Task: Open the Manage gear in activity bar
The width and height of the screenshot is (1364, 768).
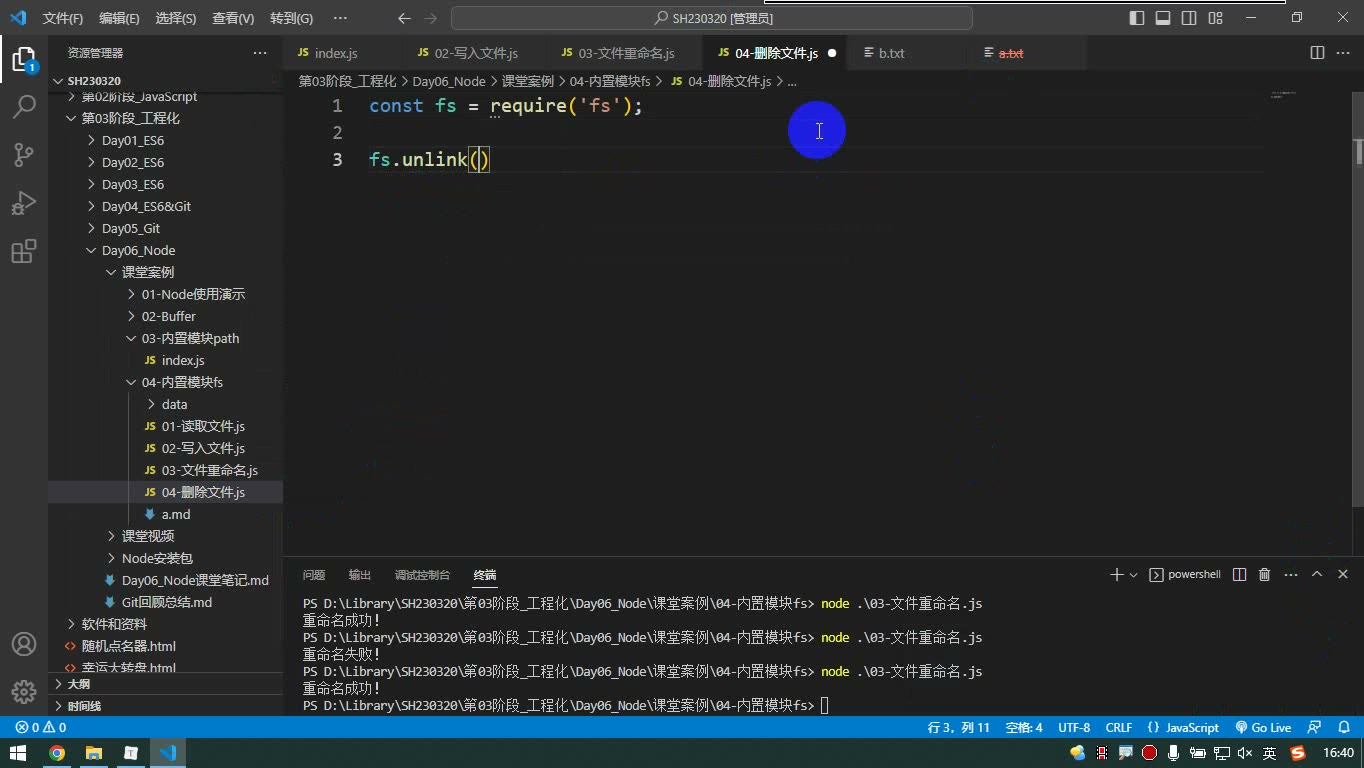Action: coord(23,692)
